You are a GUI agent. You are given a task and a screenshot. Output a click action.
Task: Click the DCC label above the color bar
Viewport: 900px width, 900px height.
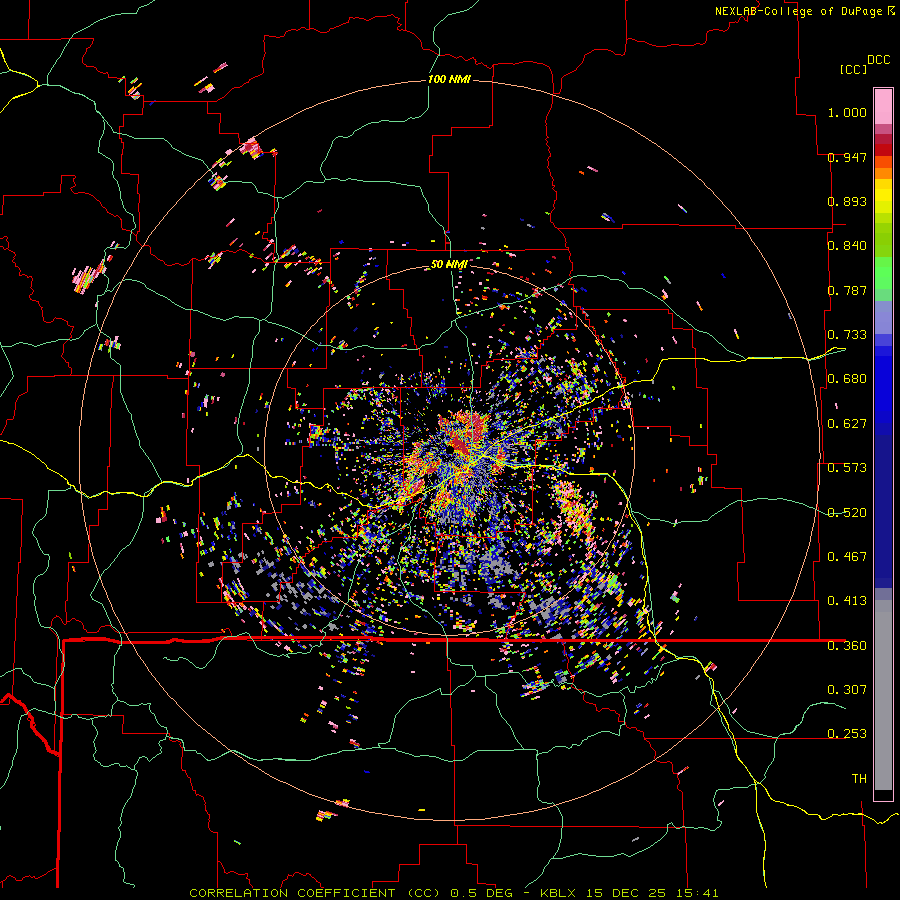click(879, 60)
